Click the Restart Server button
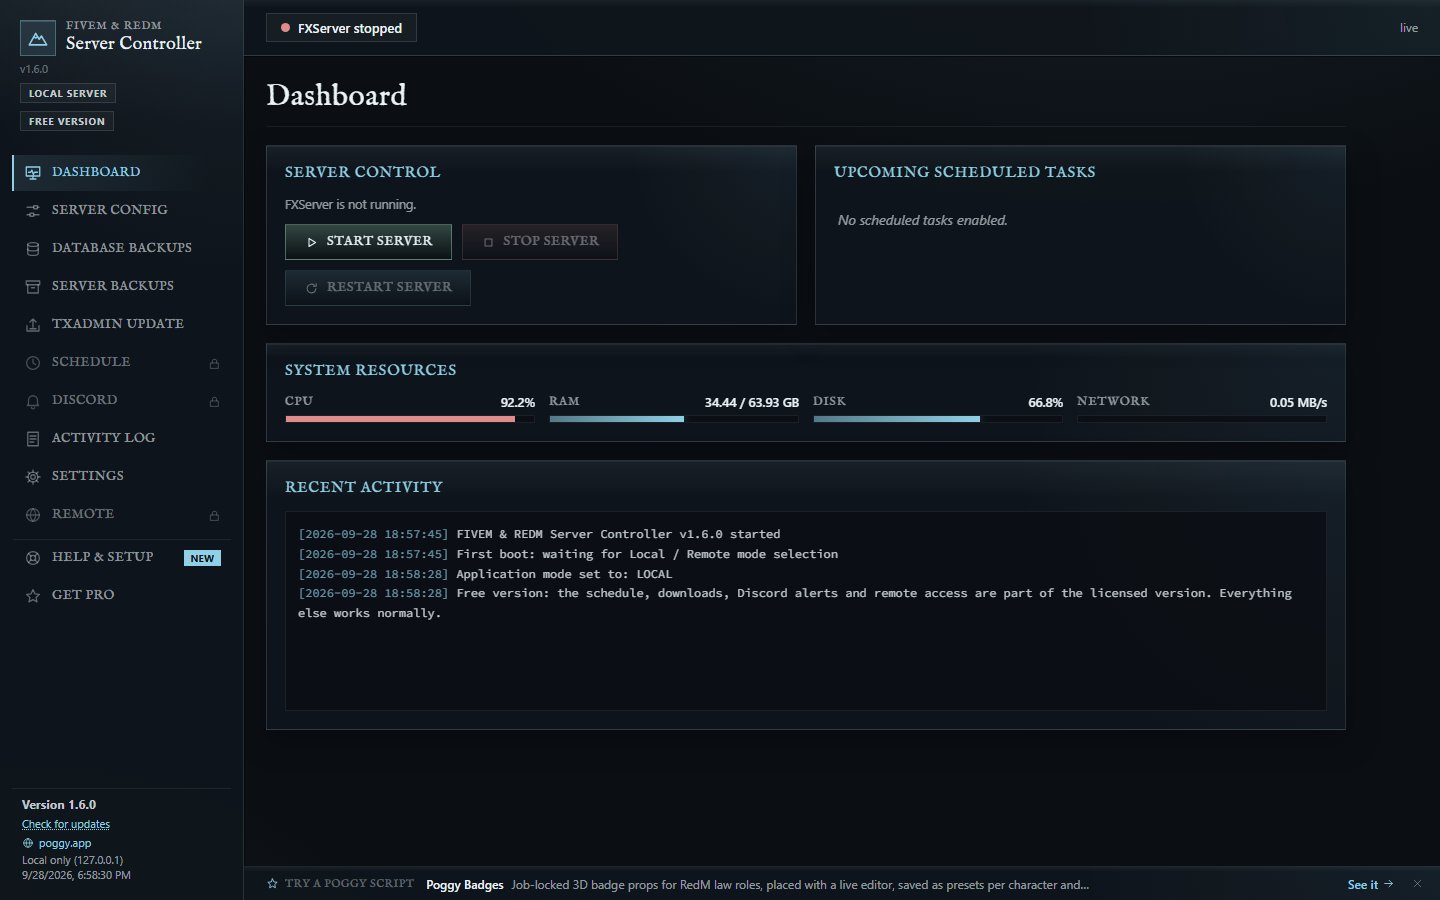 pyautogui.click(x=378, y=288)
